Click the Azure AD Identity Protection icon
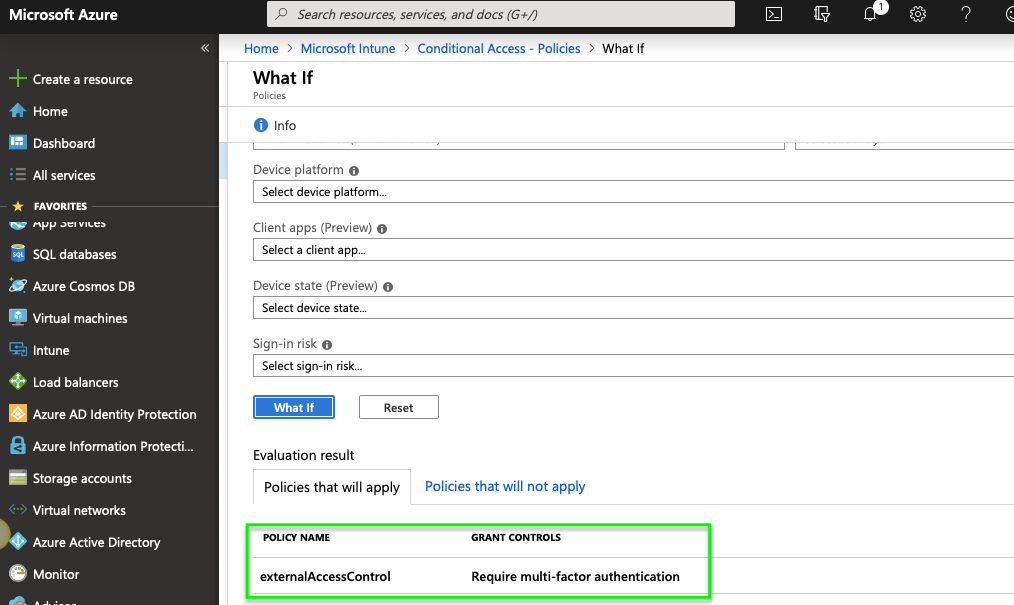 (x=17, y=414)
